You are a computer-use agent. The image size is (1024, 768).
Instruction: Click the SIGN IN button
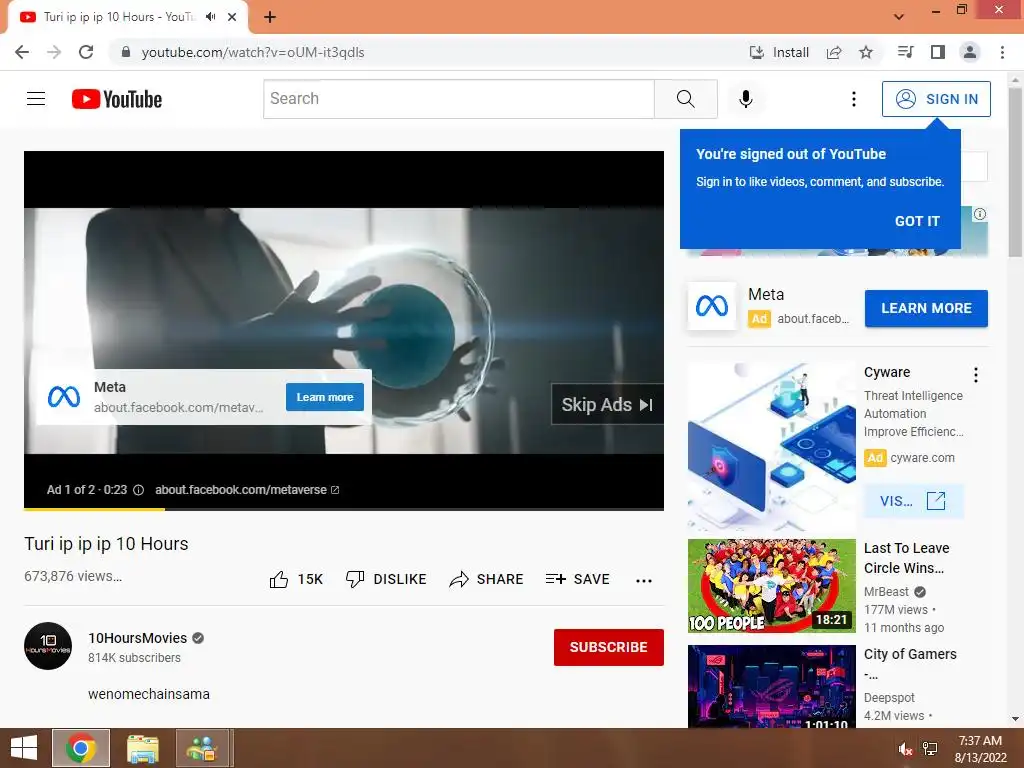[936, 99]
